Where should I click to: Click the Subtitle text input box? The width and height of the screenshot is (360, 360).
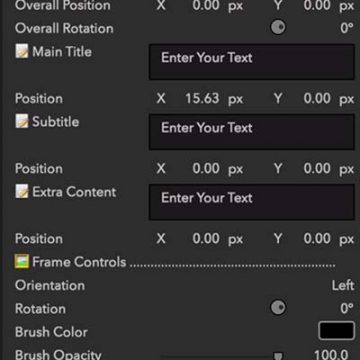tap(252, 132)
